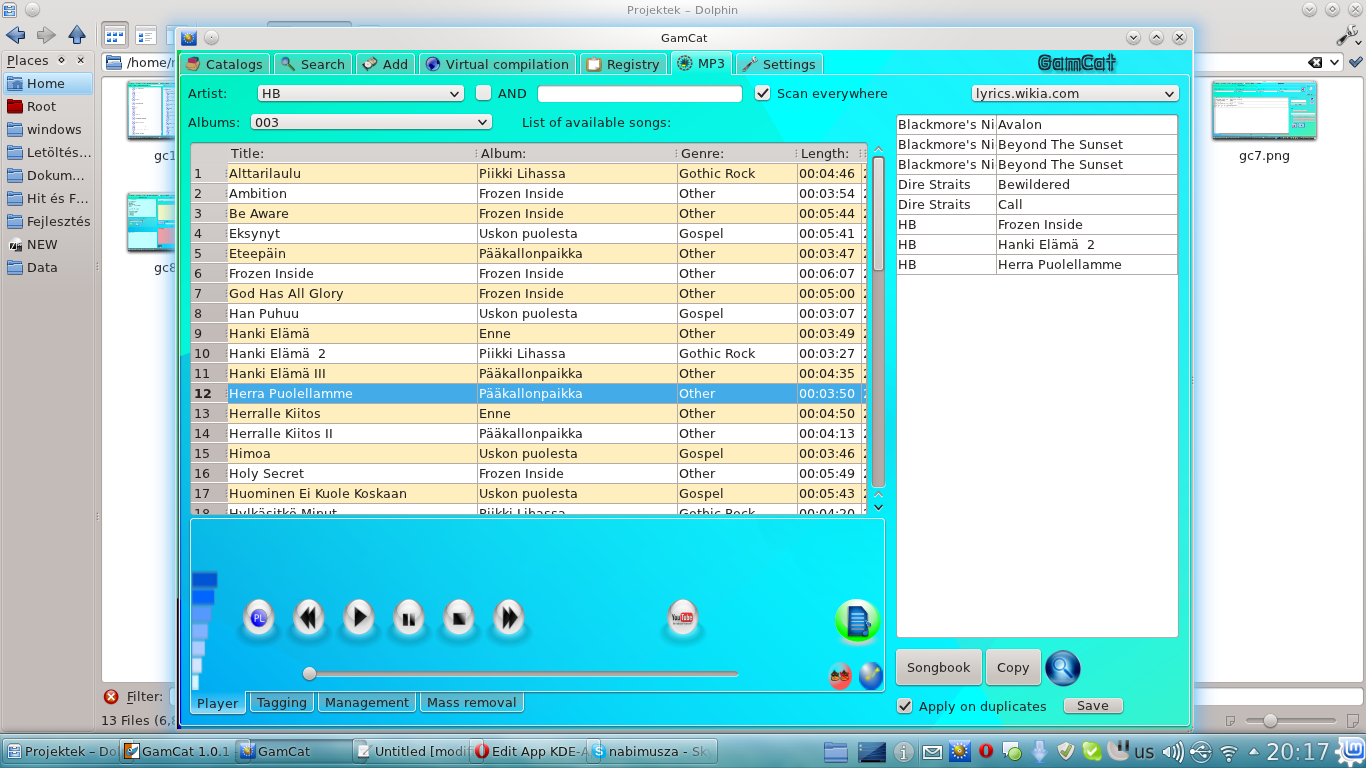Switch to the Tagging bottom tab
Image resolution: width=1366 pixels, height=768 pixels.
281,702
